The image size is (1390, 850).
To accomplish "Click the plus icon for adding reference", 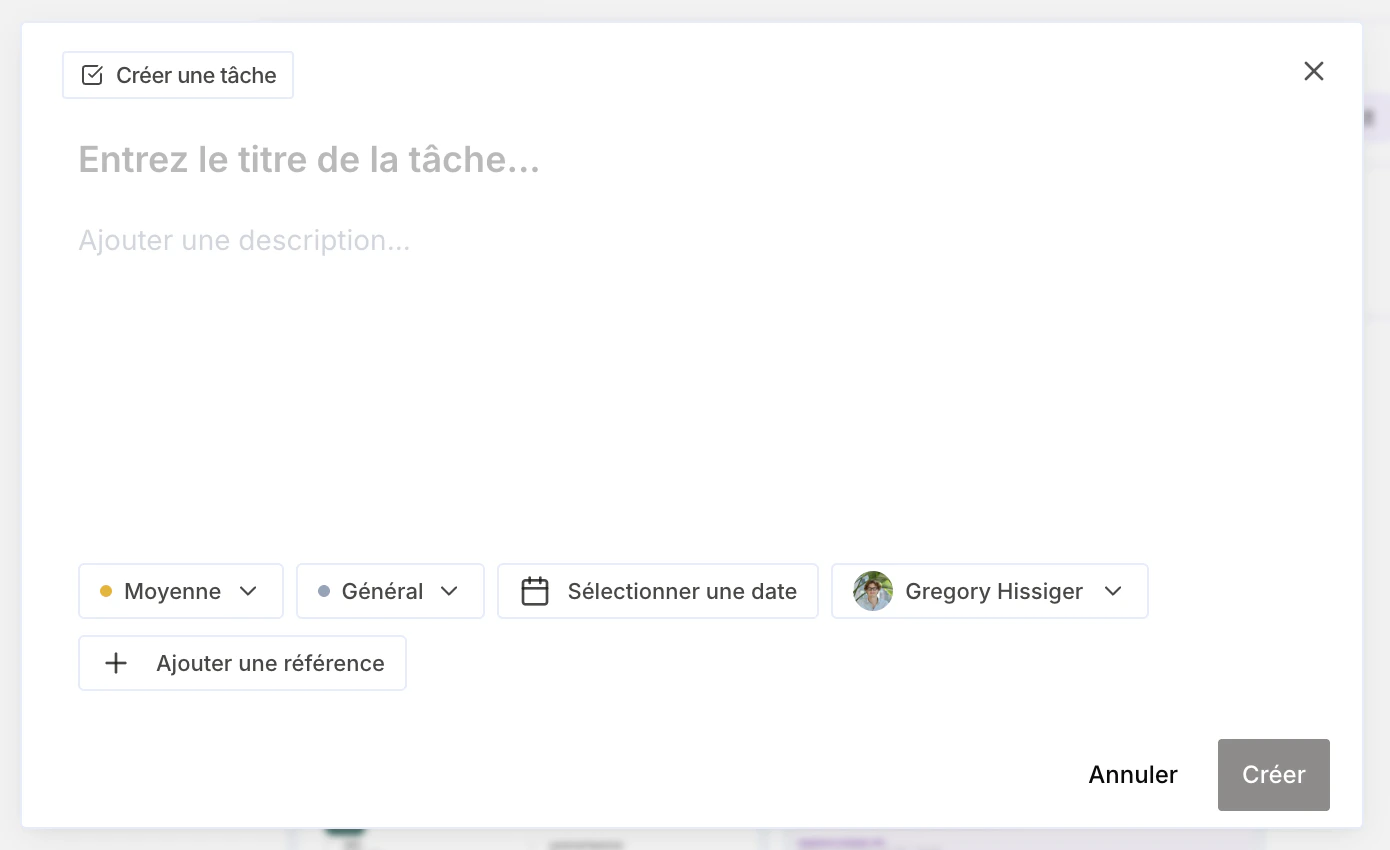I will pyautogui.click(x=116, y=663).
